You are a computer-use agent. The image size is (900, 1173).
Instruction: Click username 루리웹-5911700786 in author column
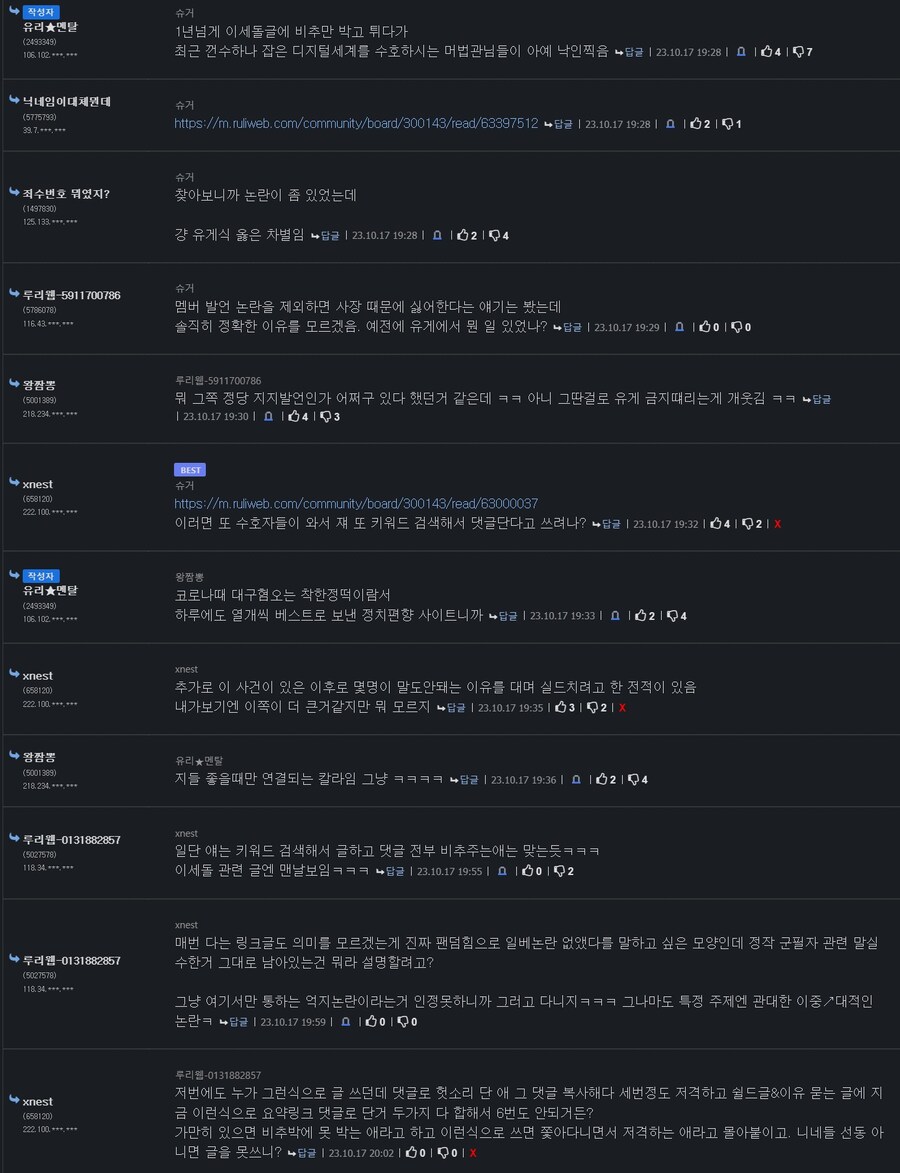click(71, 295)
